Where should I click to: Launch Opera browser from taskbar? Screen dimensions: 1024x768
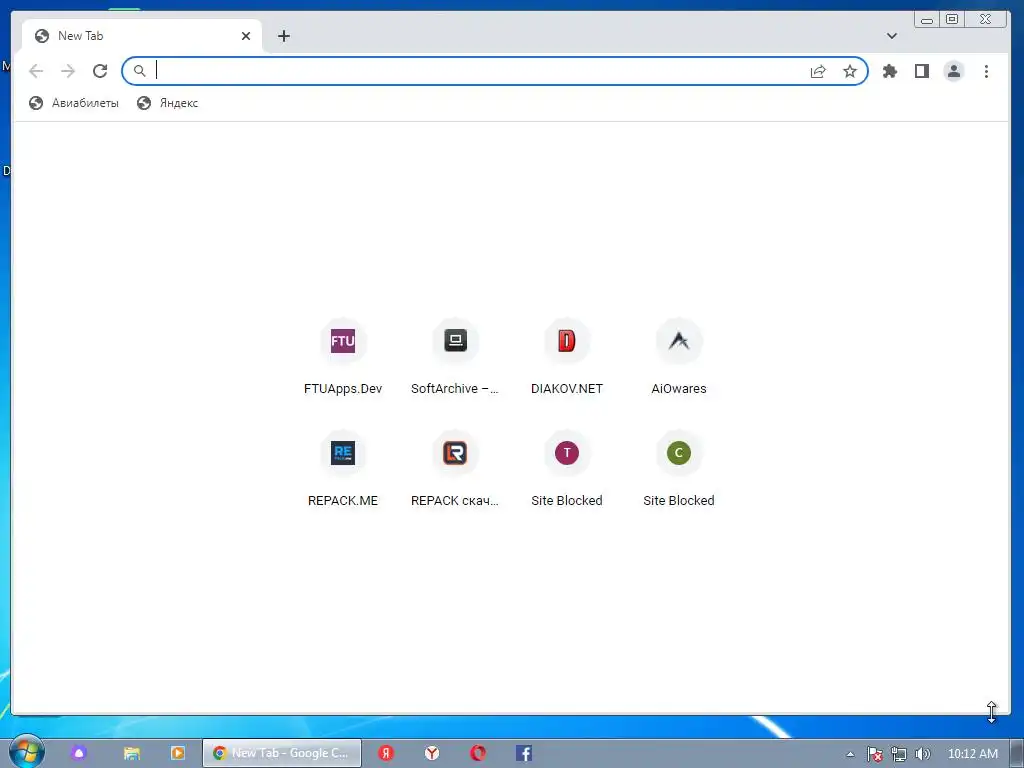478,753
